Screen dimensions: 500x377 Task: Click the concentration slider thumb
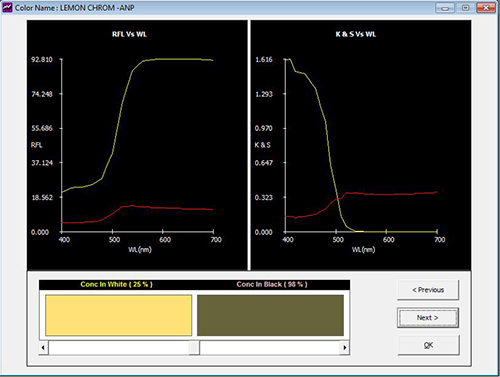194,348
